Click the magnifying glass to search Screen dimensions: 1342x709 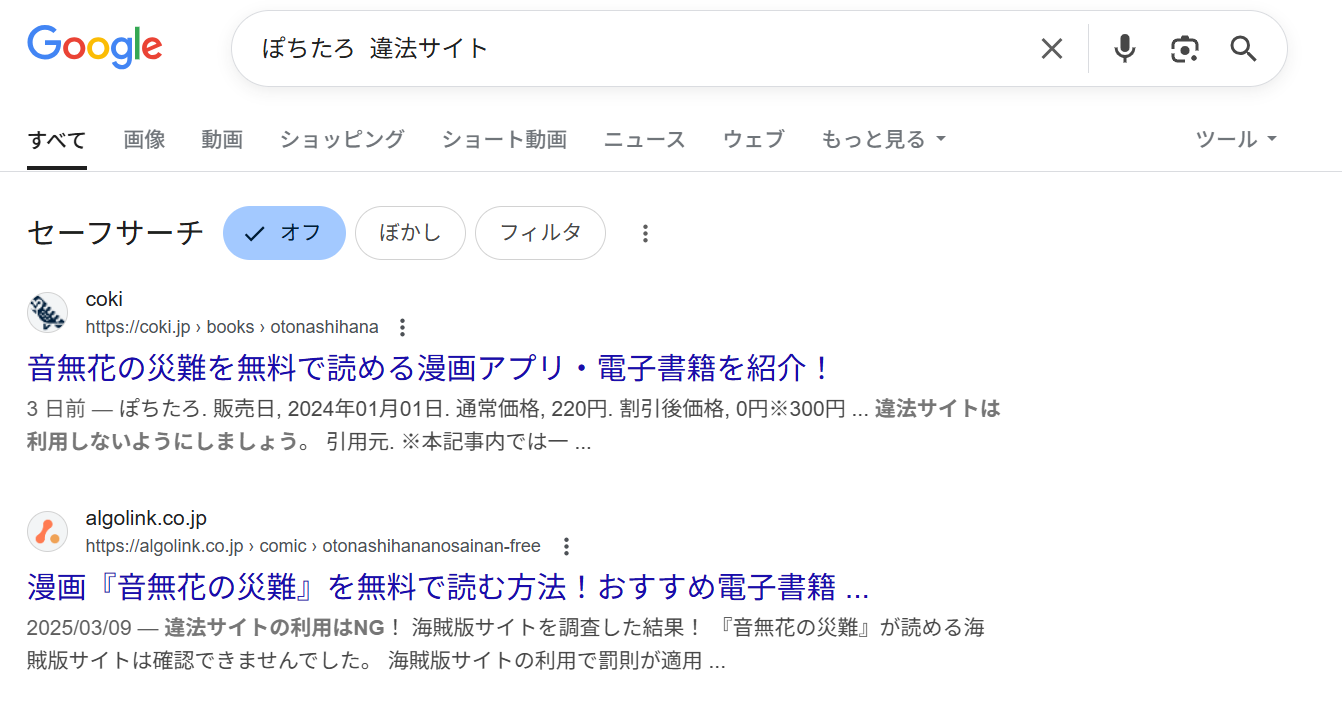coord(1243,48)
